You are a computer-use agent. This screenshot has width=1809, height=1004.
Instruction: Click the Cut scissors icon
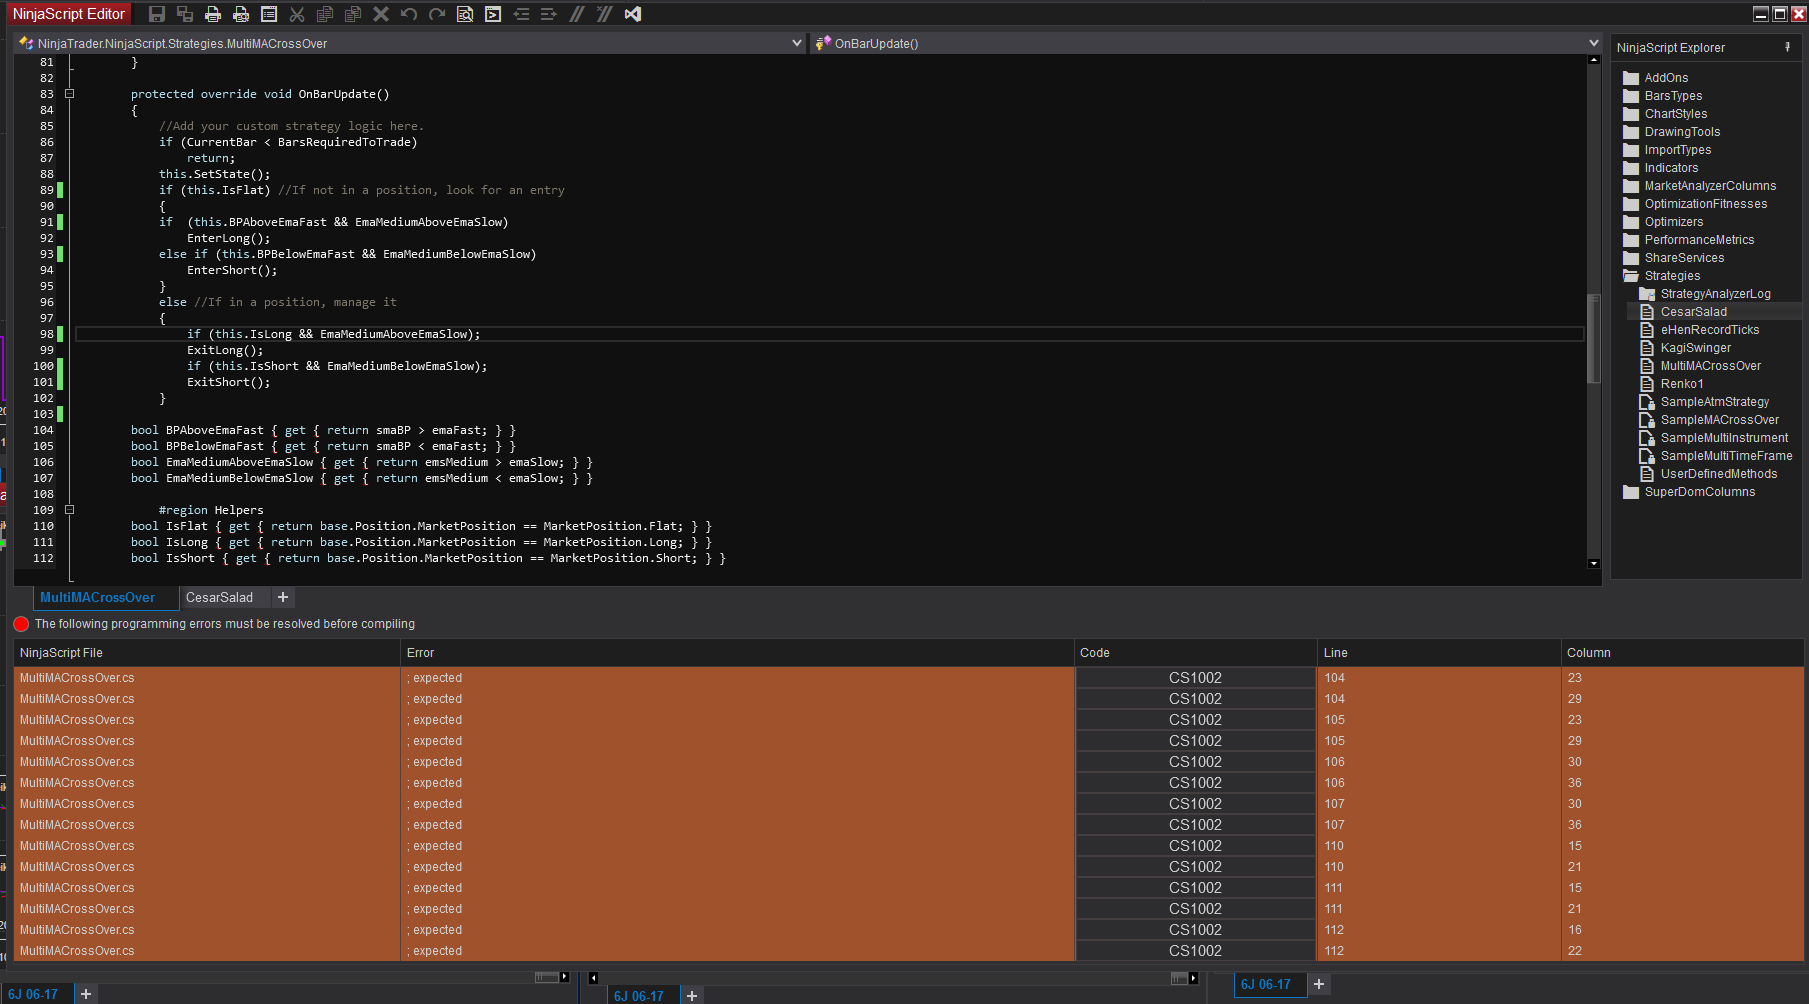(x=297, y=14)
